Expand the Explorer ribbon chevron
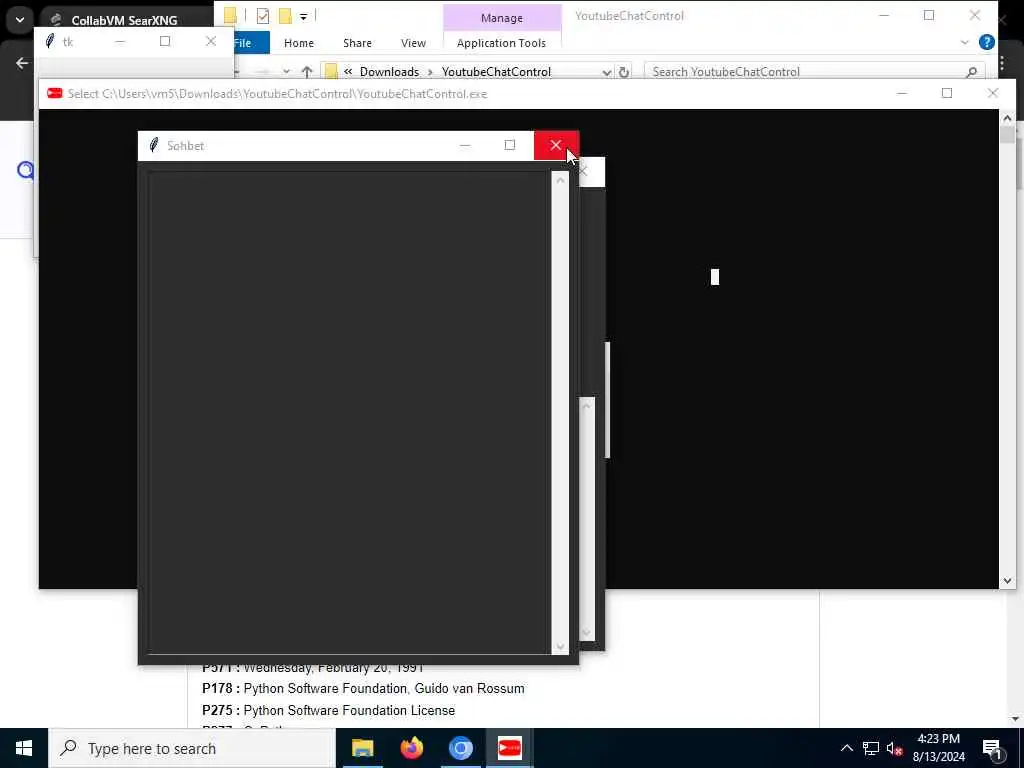The height and width of the screenshot is (768, 1024). [x=965, y=42]
